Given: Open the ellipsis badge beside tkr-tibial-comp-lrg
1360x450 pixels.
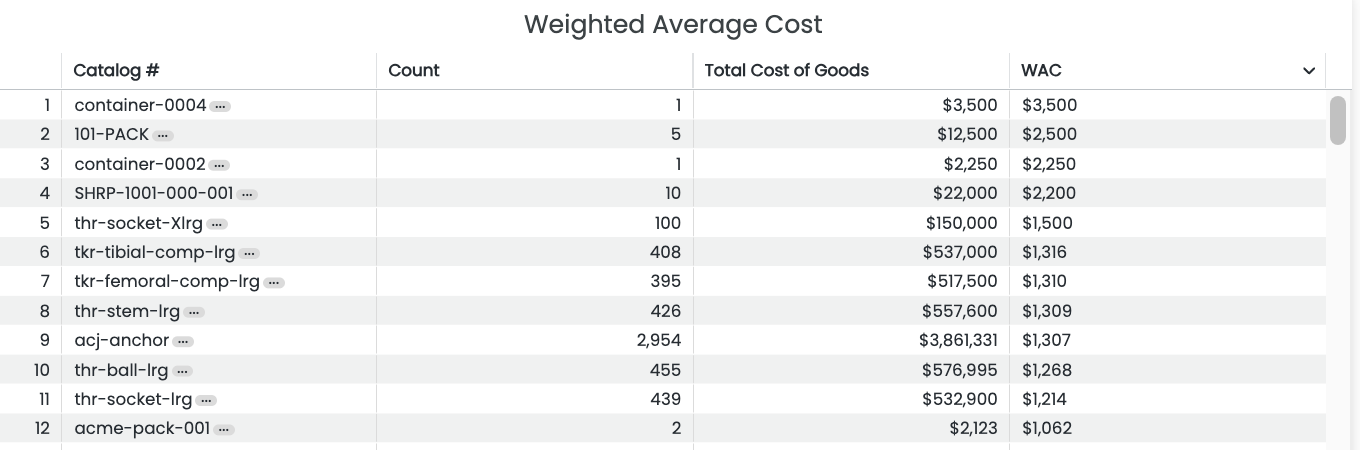Looking at the screenshot, I should 249,253.
